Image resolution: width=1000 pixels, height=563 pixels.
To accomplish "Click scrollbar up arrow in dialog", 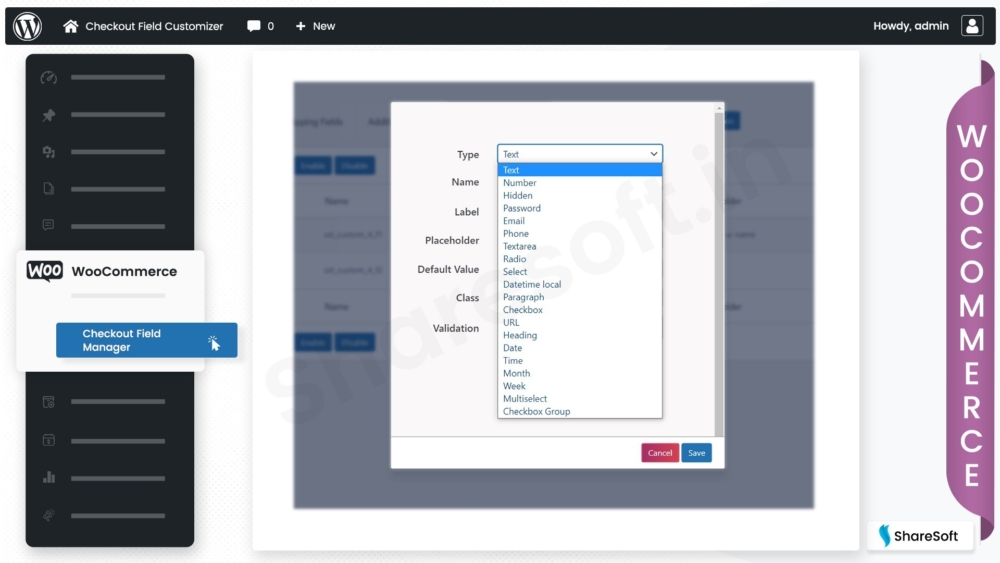I will pyautogui.click(x=719, y=108).
